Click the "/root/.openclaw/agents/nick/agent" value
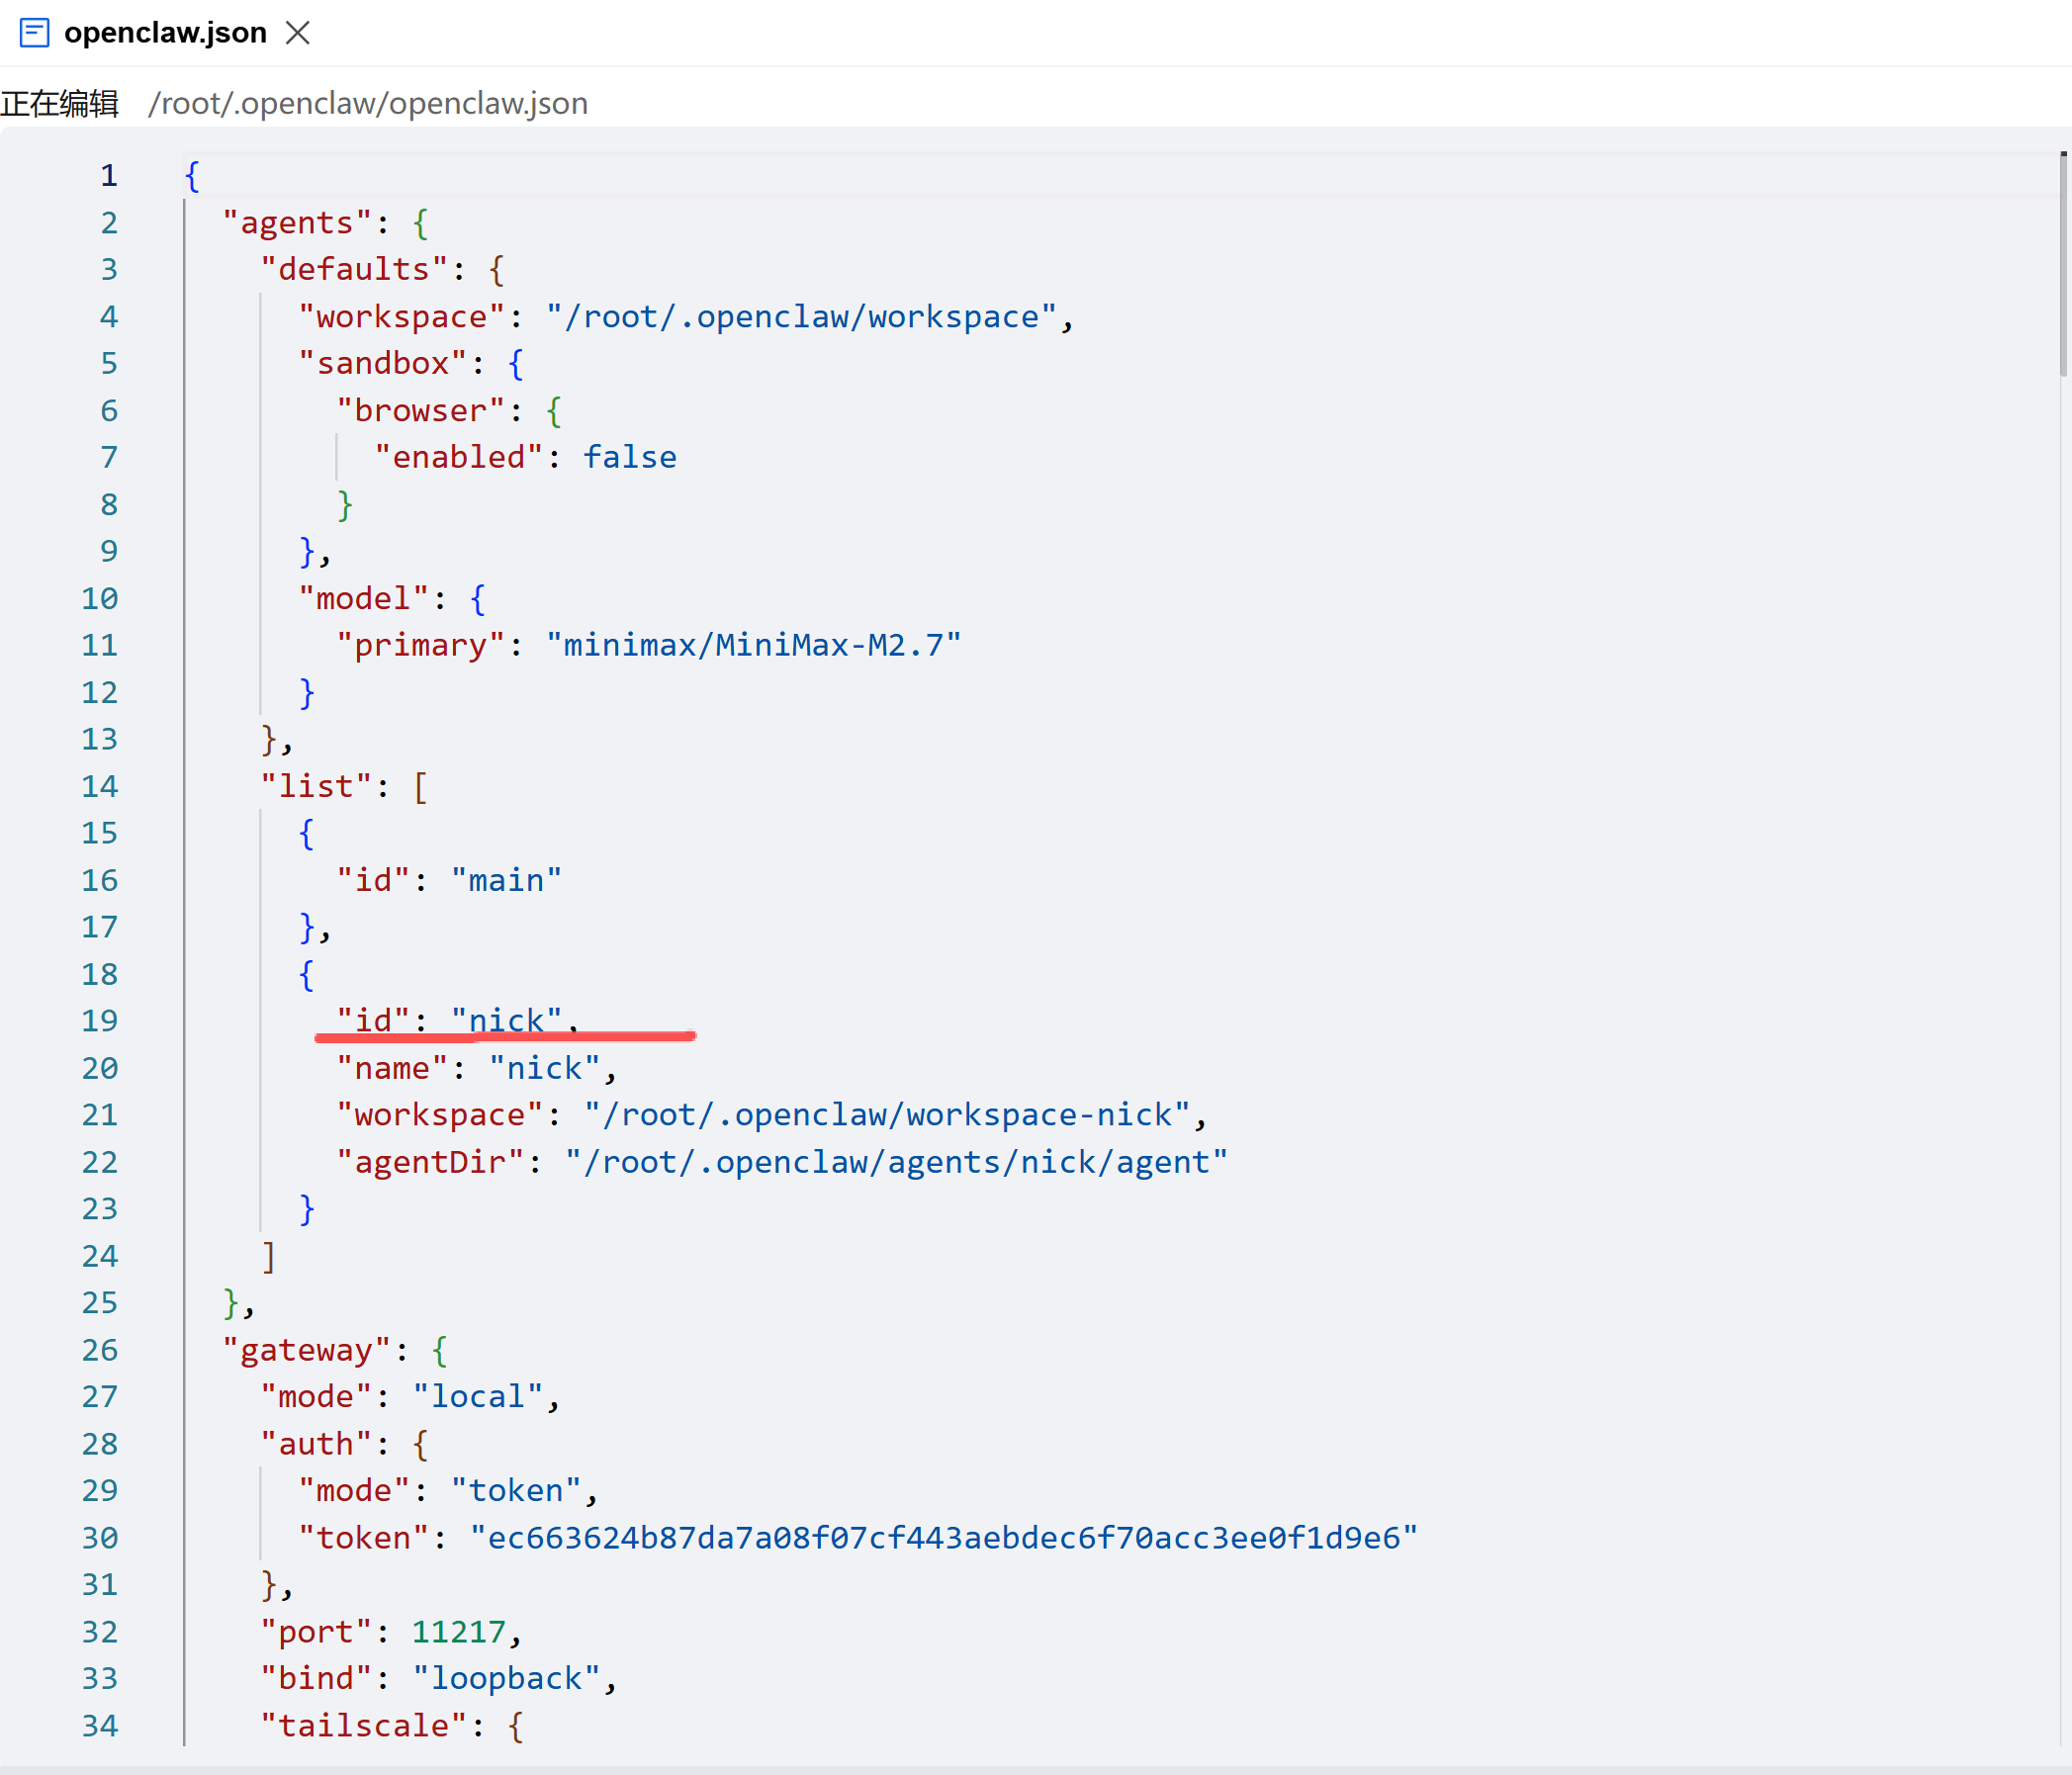 [896, 1162]
